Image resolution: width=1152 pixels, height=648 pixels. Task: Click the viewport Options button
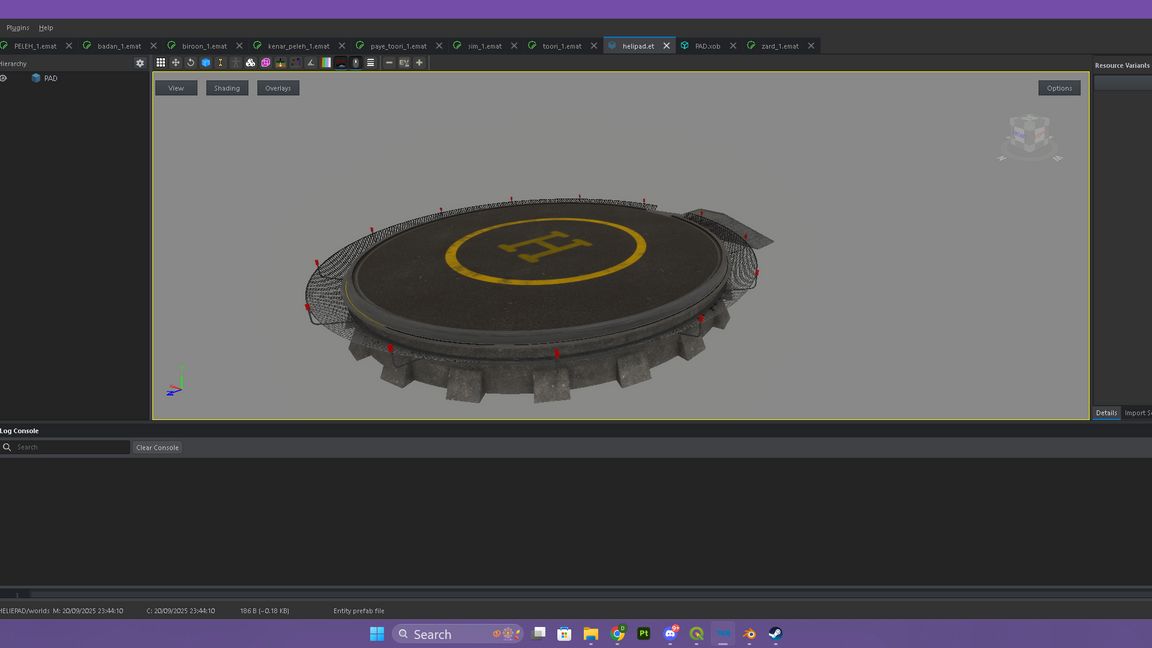pyautogui.click(x=1059, y=88)
